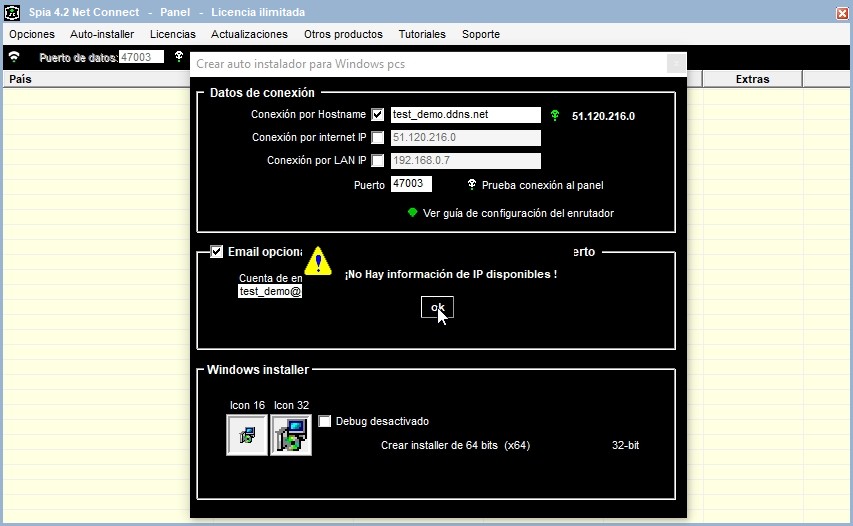This screenshot has width=853, height=526.
Task: Click the yellow warning icon in the message
Action: (318, 261)
